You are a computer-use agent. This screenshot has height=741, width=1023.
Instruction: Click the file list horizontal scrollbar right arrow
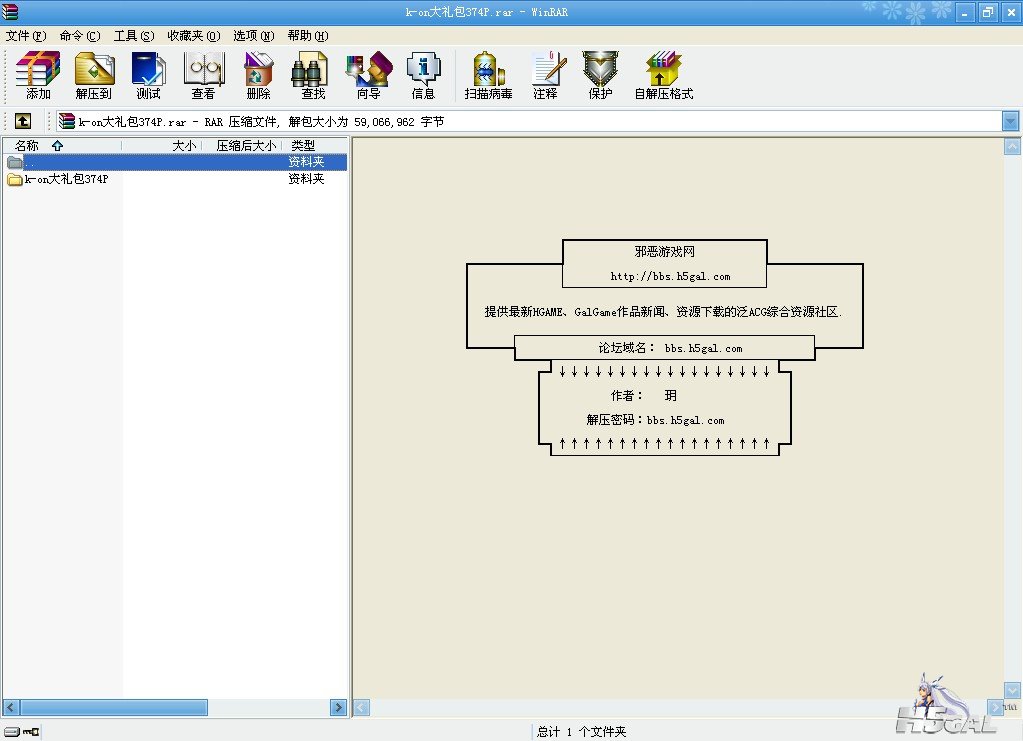[x=338, y=707]
